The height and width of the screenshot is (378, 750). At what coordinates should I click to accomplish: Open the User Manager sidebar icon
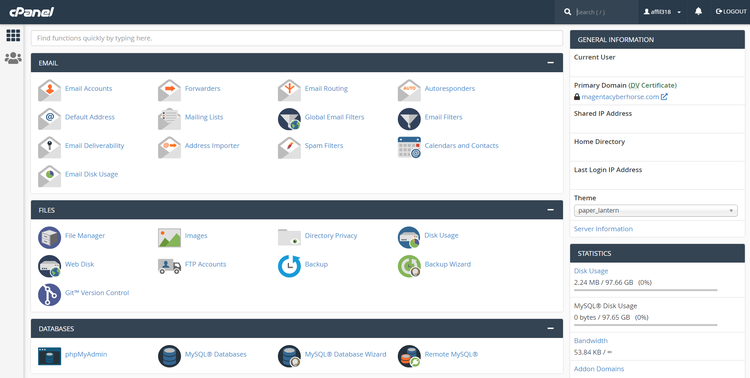click(13, 58)
